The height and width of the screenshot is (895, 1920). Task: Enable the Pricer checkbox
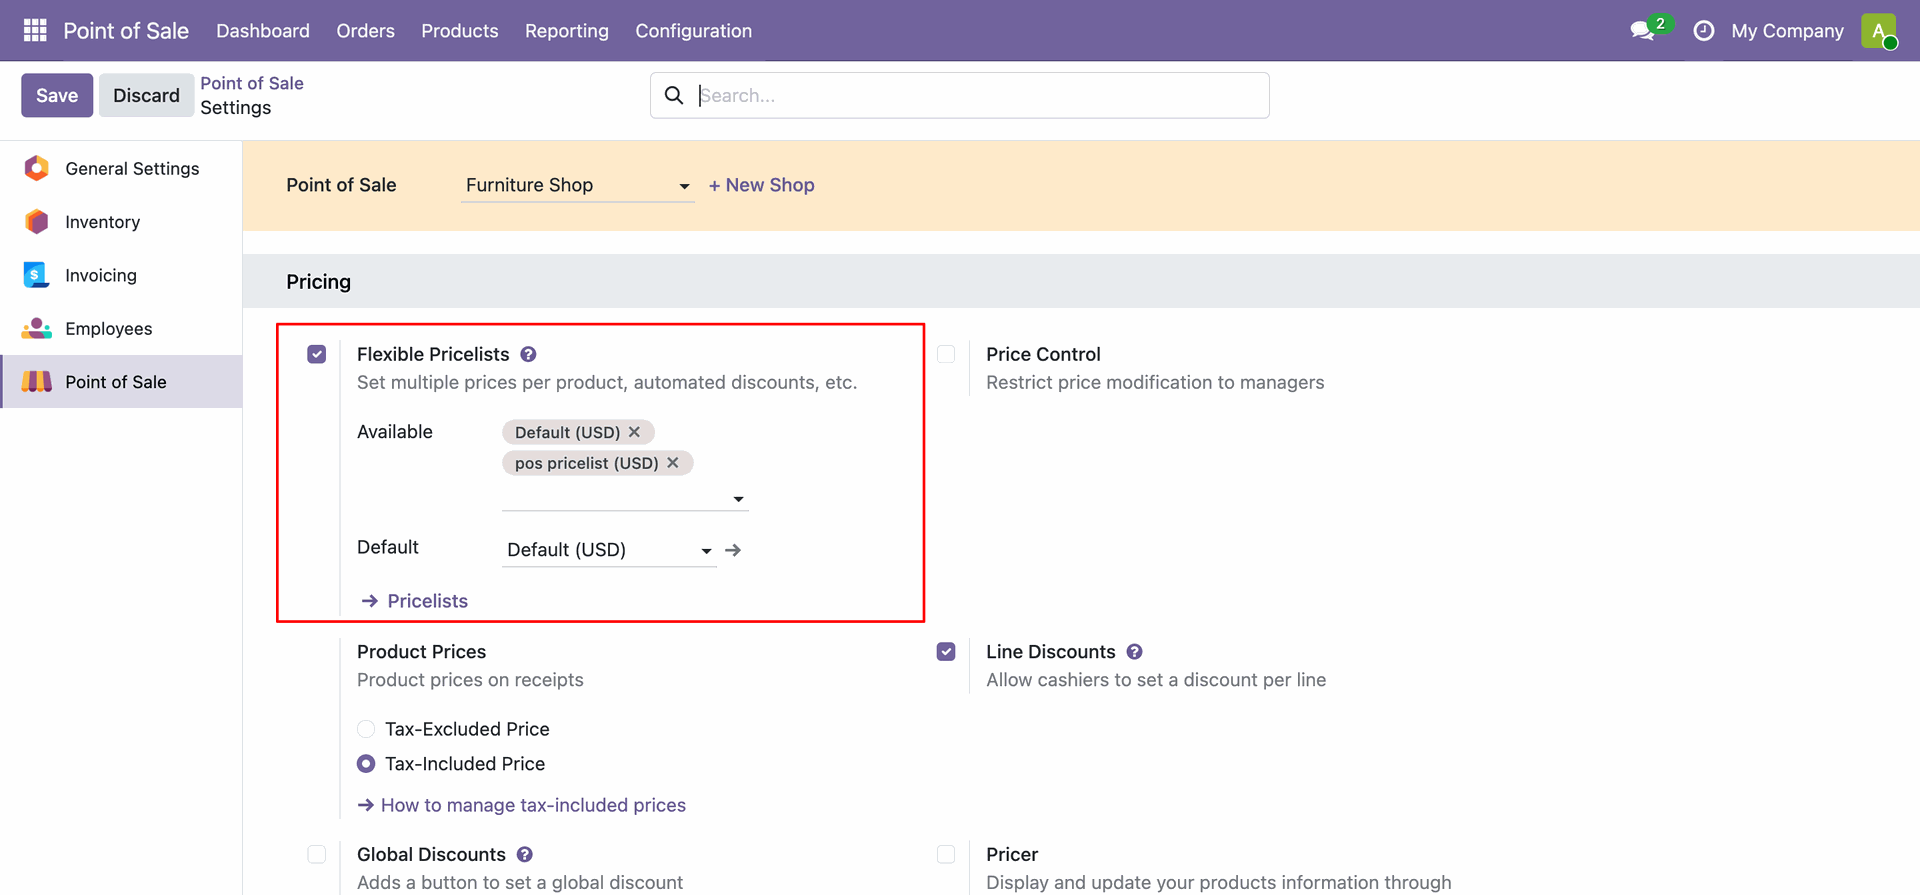(946, 854)
